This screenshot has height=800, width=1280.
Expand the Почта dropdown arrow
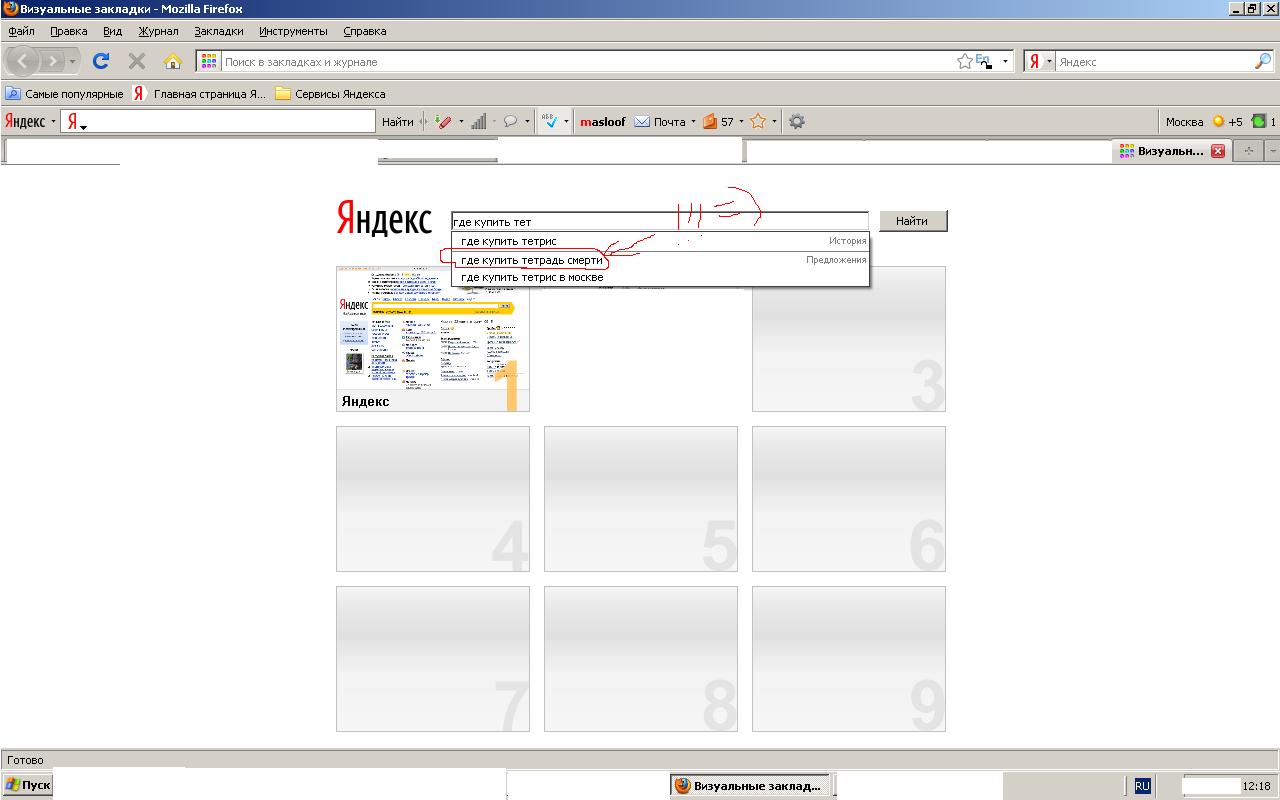tap(693, 122)
